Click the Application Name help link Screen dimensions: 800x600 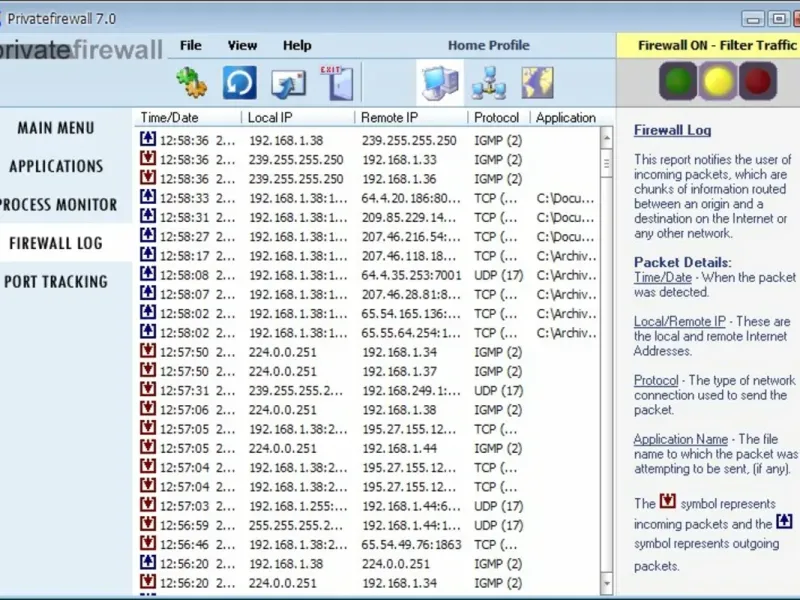click(681, 439)
